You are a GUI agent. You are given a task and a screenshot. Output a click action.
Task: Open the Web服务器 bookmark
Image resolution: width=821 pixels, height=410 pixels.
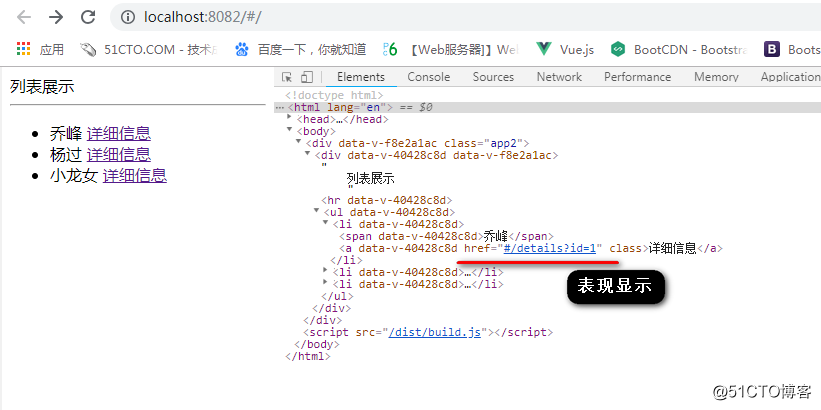(450, 49)
